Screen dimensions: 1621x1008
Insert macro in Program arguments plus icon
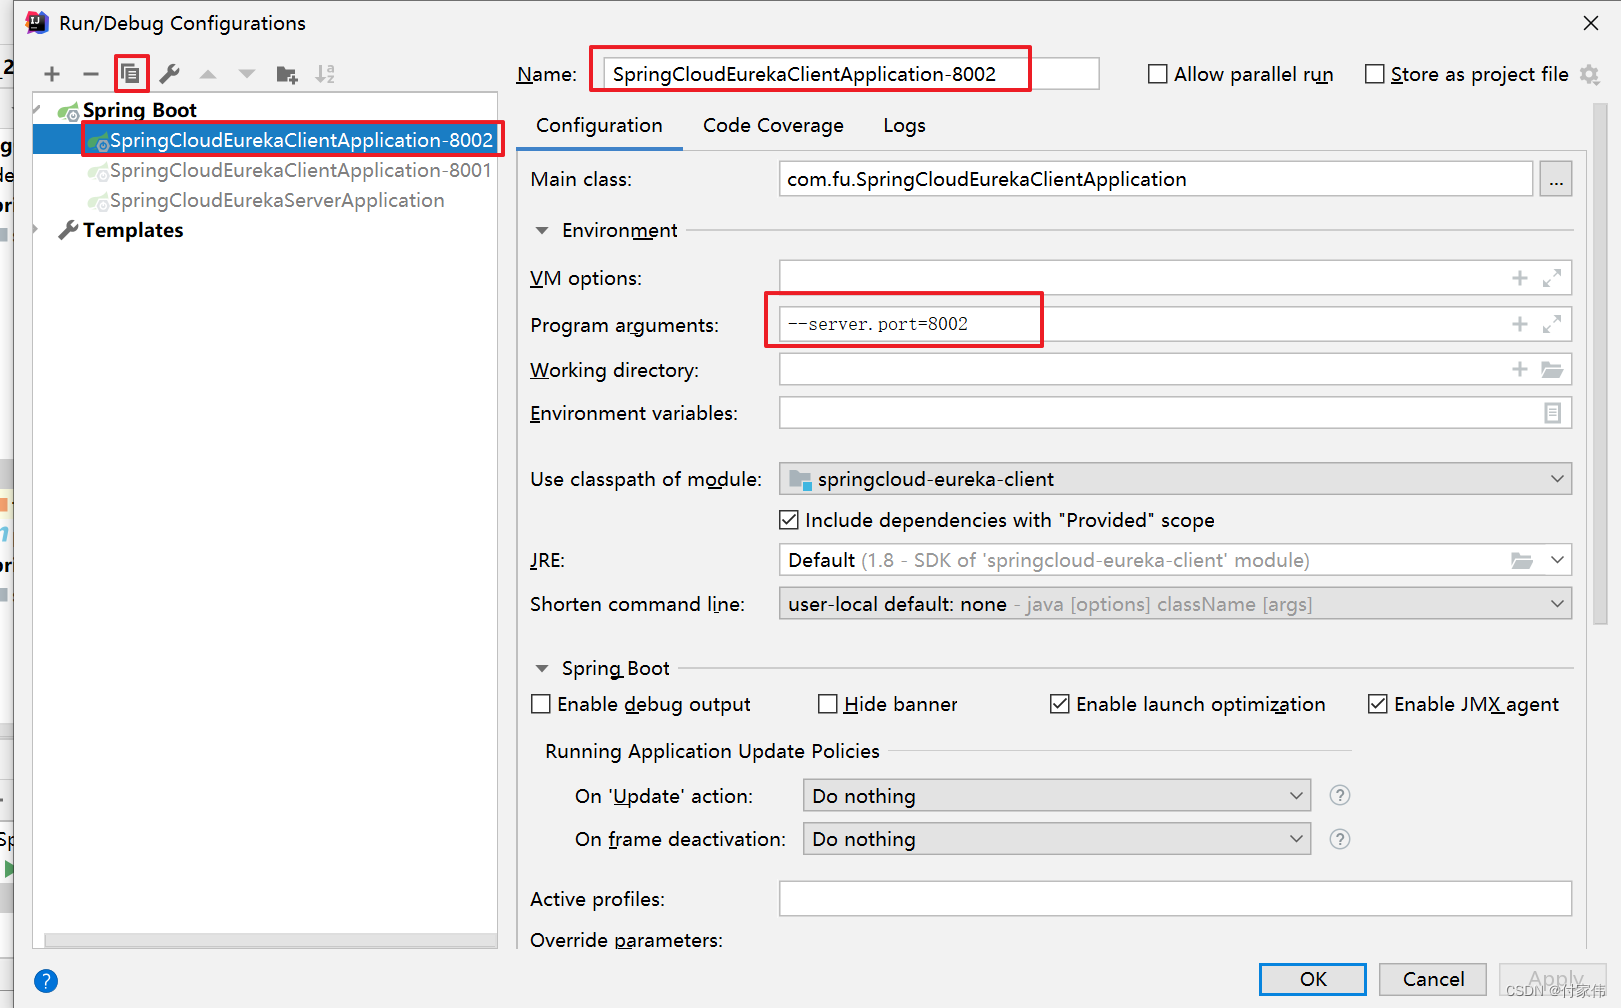[x=1520, y=324]
